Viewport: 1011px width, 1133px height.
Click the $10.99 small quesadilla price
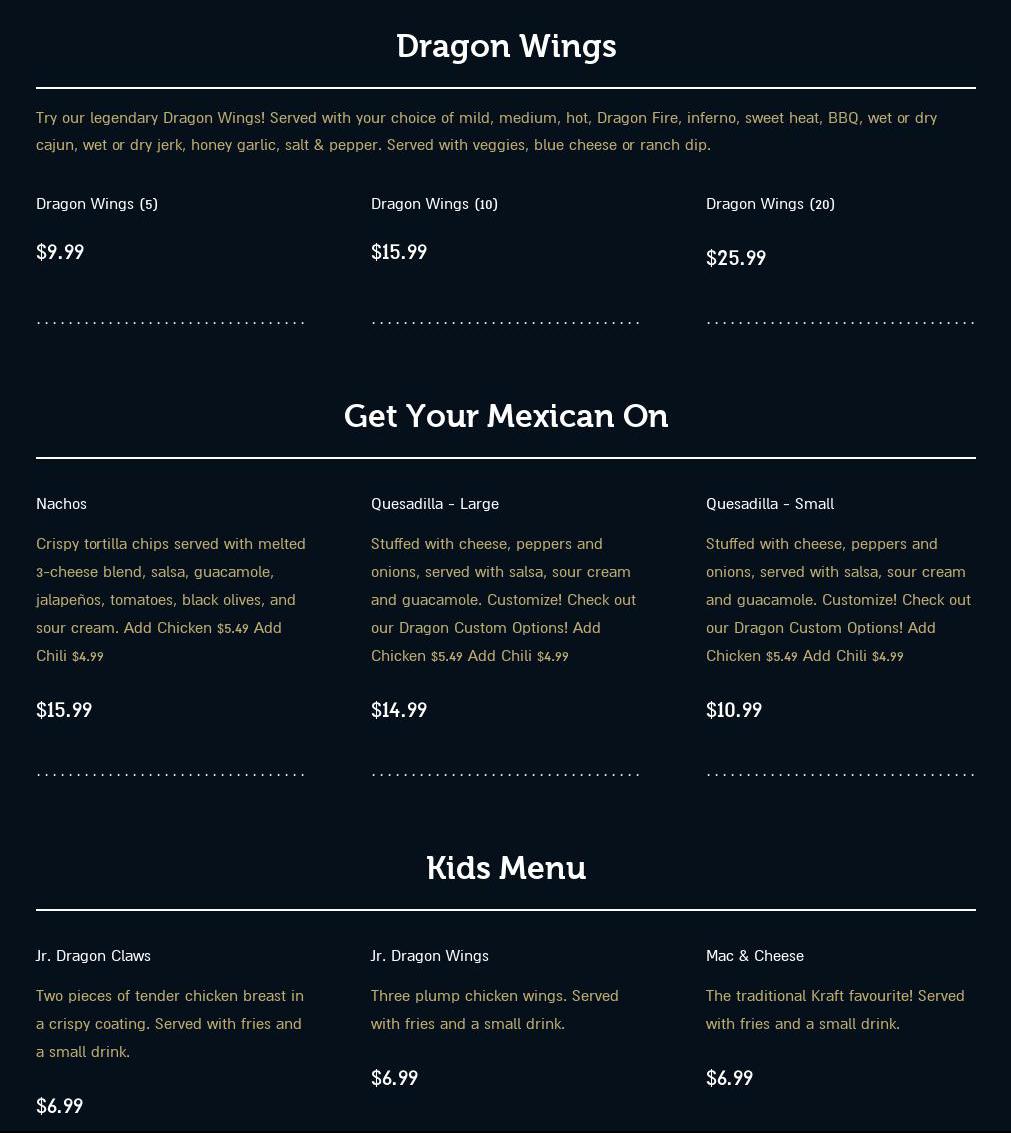[x=734, y=710]
